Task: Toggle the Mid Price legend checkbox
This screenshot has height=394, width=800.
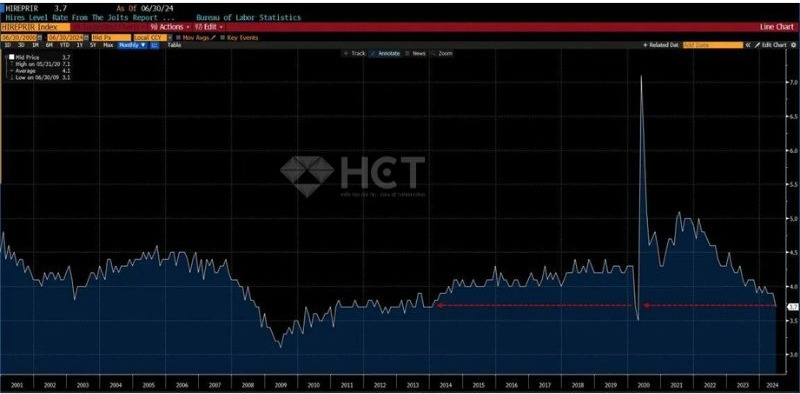Action: click(12, 58)
